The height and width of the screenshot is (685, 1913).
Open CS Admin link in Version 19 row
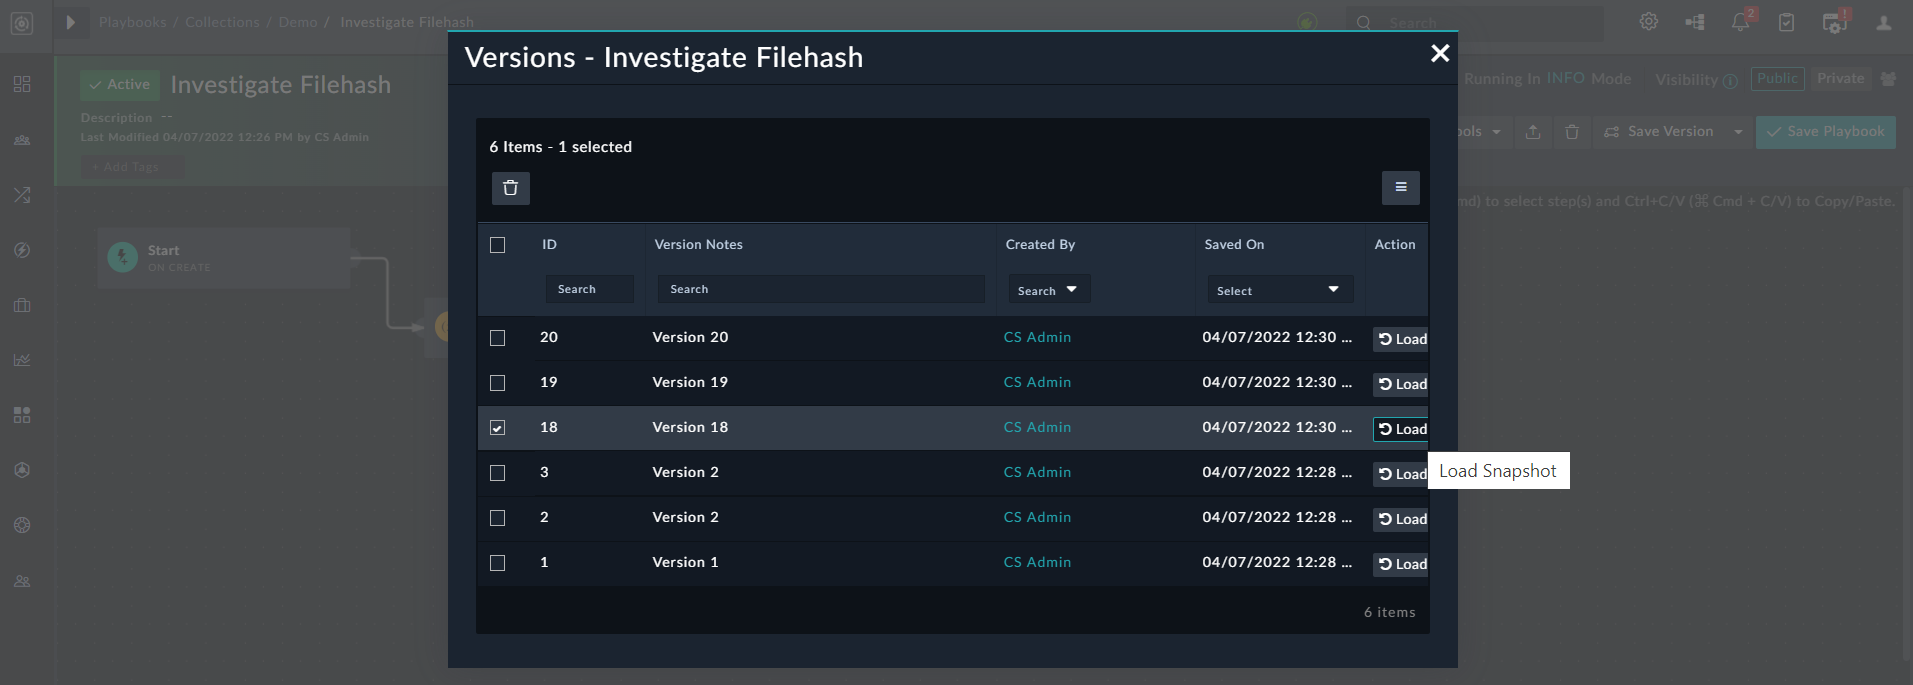click(1037, 382)
